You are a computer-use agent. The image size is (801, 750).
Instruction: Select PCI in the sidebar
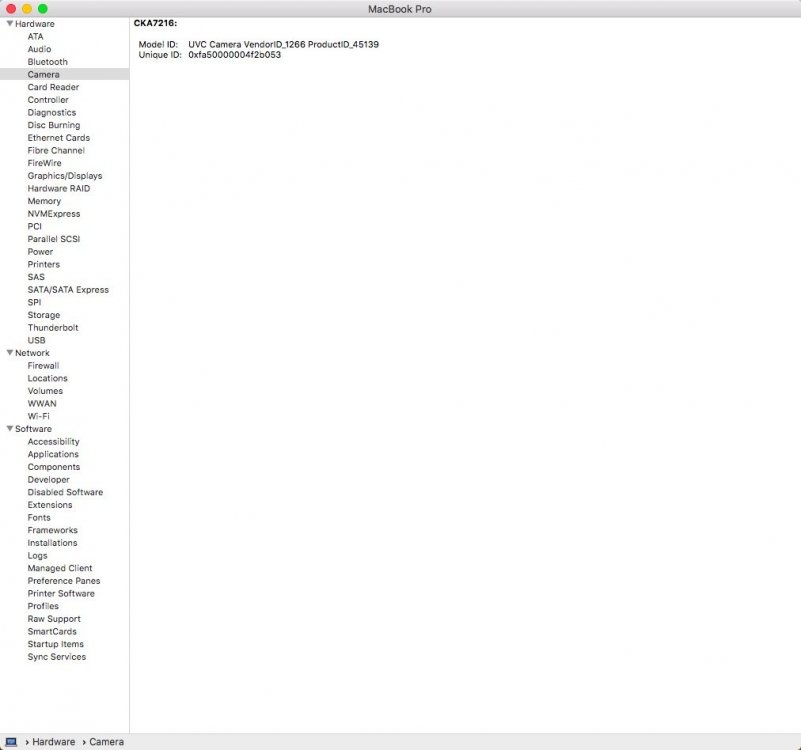pyautogui.click(x=35, y=226)
